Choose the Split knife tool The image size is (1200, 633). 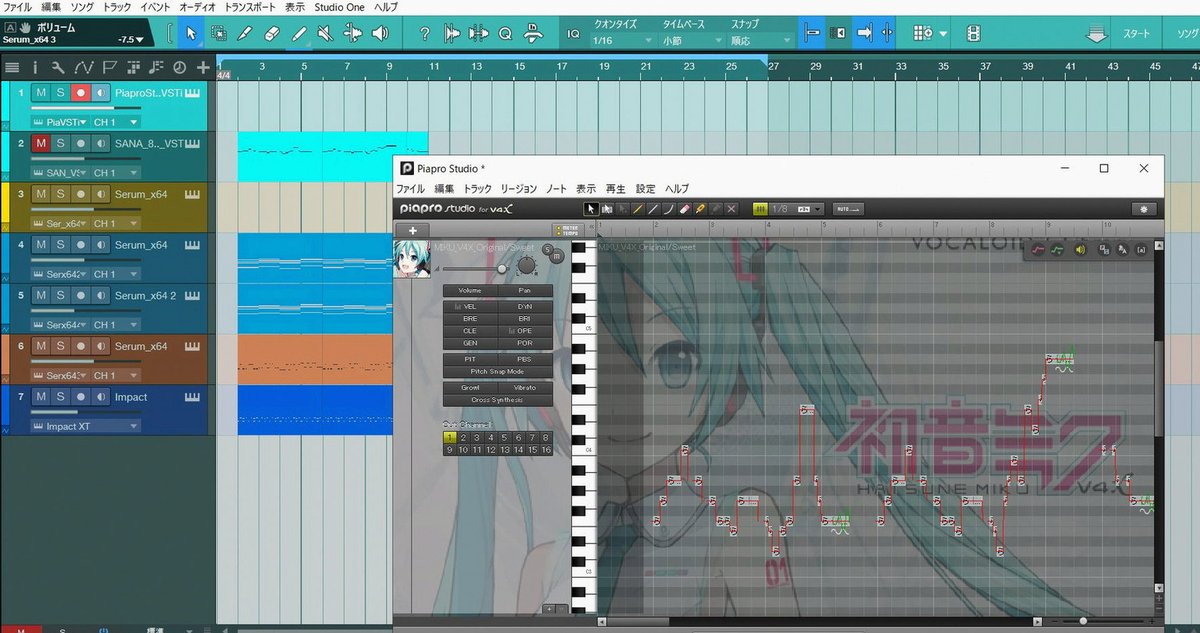coord(245,33)
